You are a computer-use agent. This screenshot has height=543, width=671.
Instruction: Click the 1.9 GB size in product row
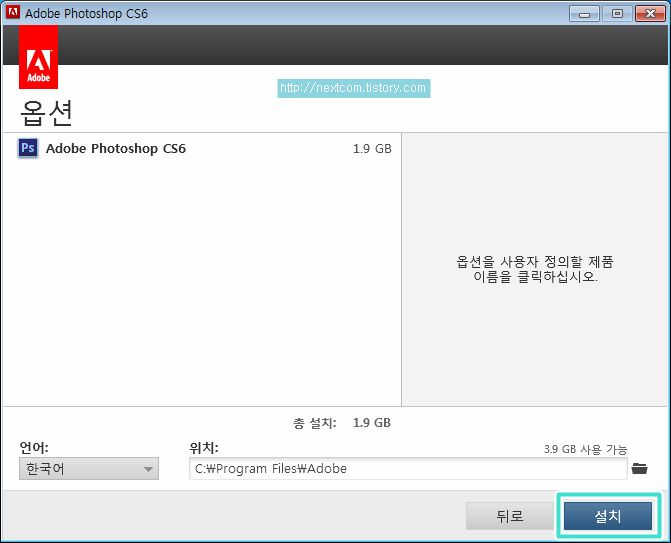[x=372, y=148]
